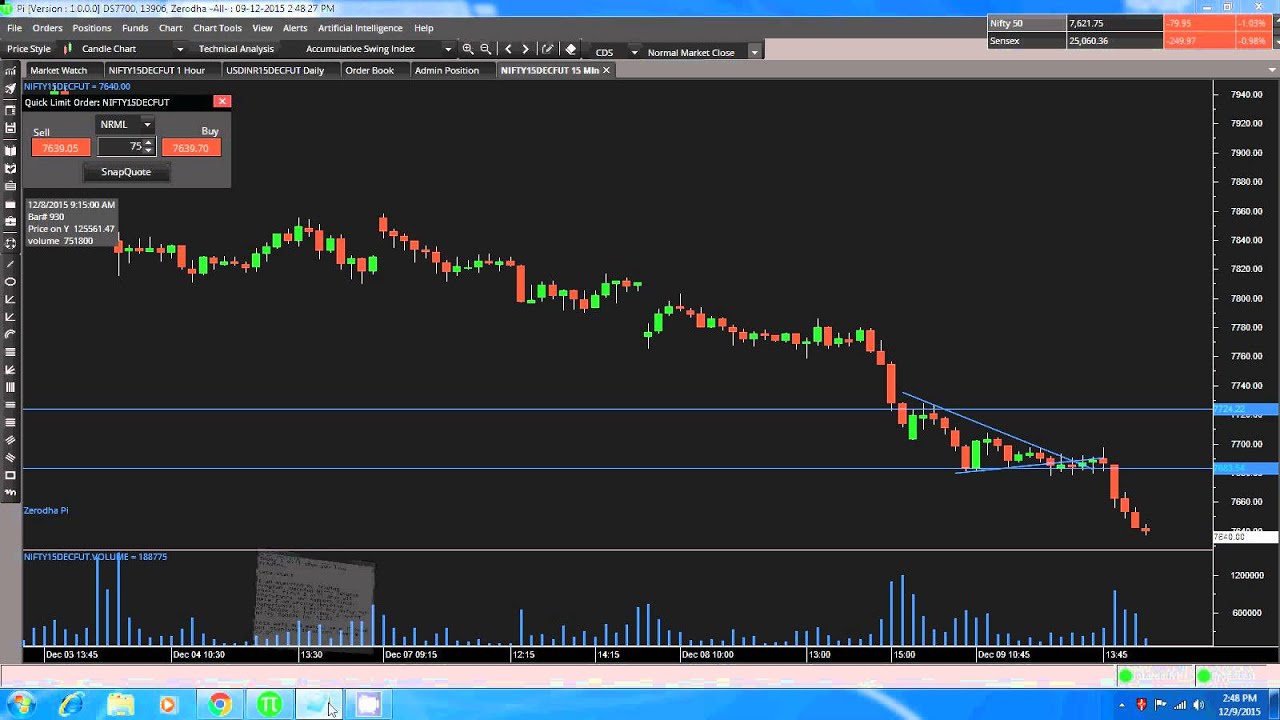
Task: Expand the Accumulative Swing Index indicator dropdown
Action: pyautogui.click(x=447, y=49)
